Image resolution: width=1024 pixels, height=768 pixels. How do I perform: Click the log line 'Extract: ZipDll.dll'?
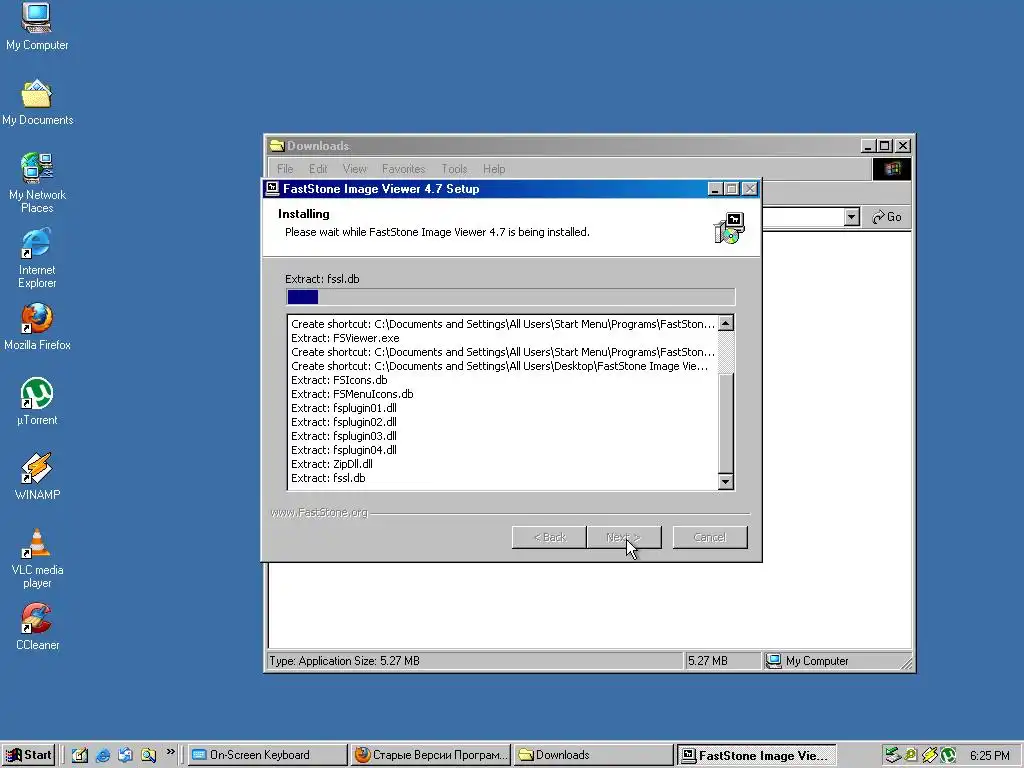coord(332,464)
